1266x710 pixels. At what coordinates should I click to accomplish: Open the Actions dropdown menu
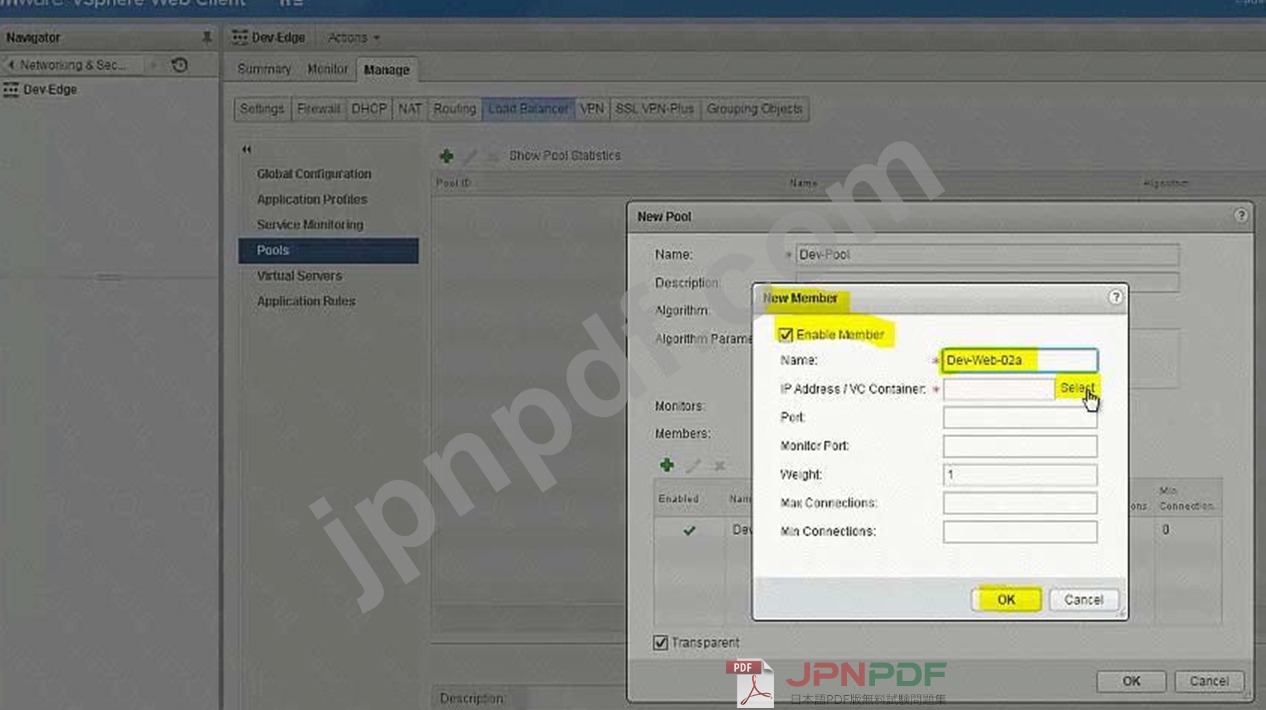[354, 38]
